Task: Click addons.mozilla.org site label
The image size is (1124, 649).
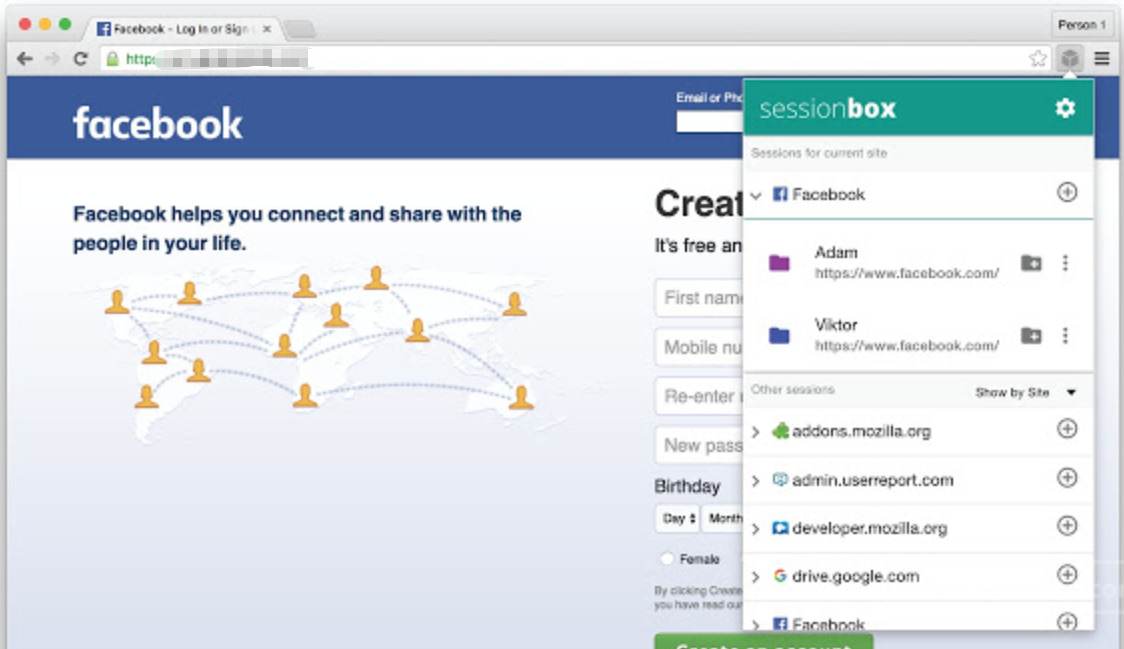Action: 861,431
